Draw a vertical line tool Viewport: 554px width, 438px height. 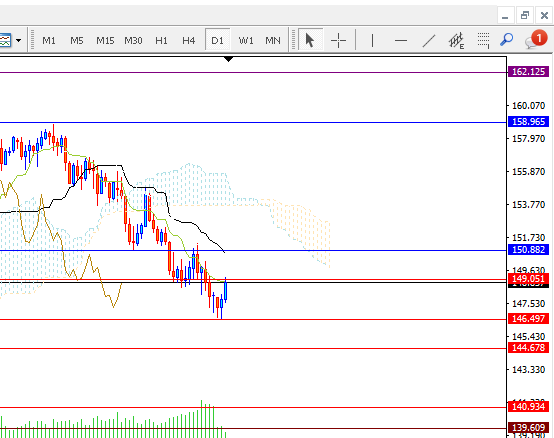click(x=372, y=40)
